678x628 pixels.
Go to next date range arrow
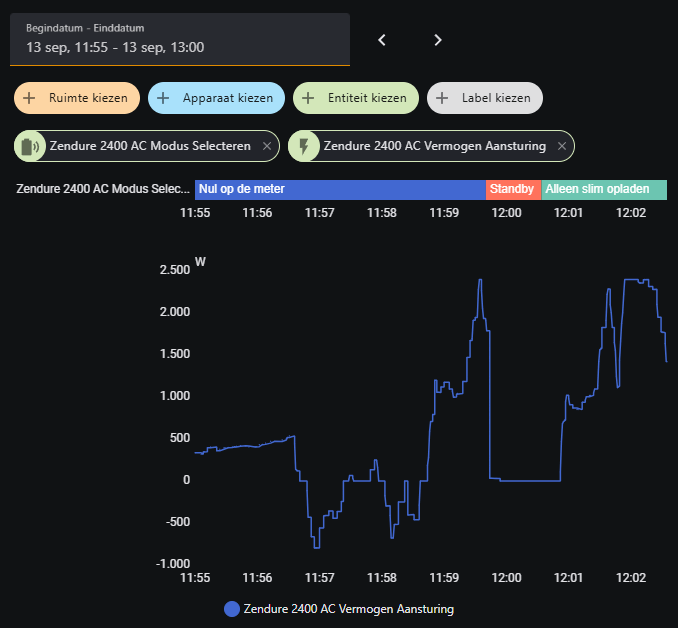[x=437, y=40]
